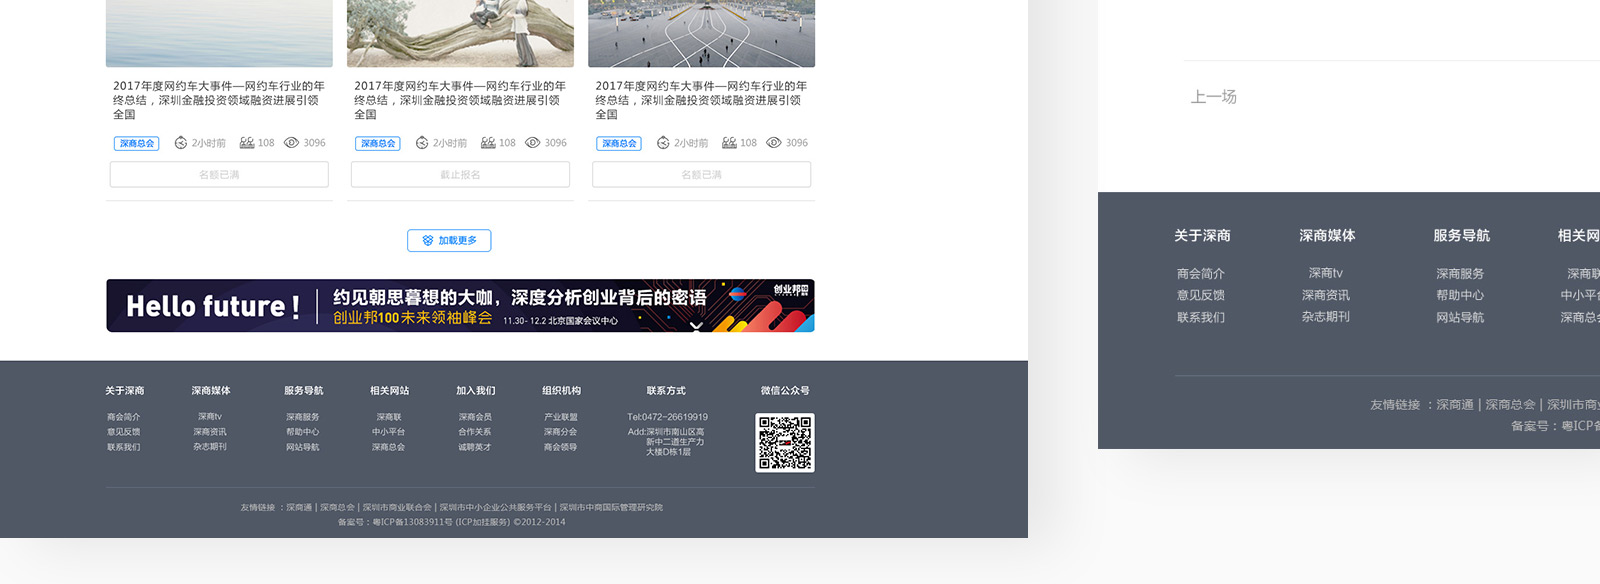
Task: Click 深商会员 under 加入我们
Action: pos(475,417)
